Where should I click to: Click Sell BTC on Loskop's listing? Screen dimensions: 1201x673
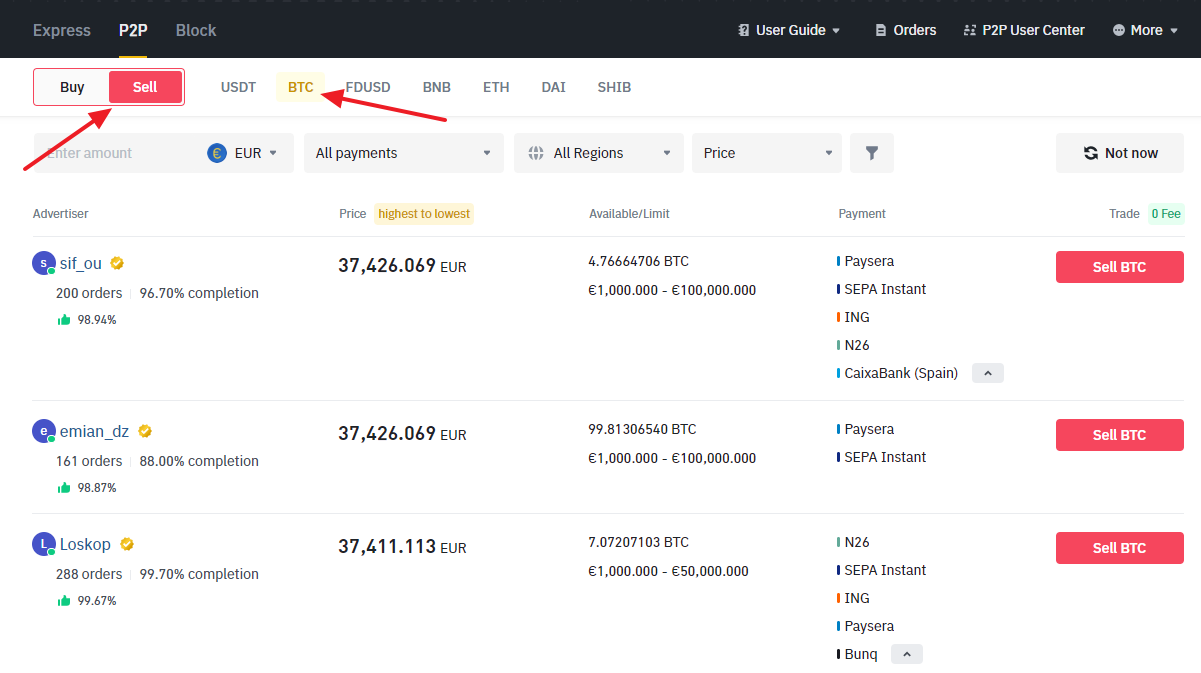[1119, 547]
